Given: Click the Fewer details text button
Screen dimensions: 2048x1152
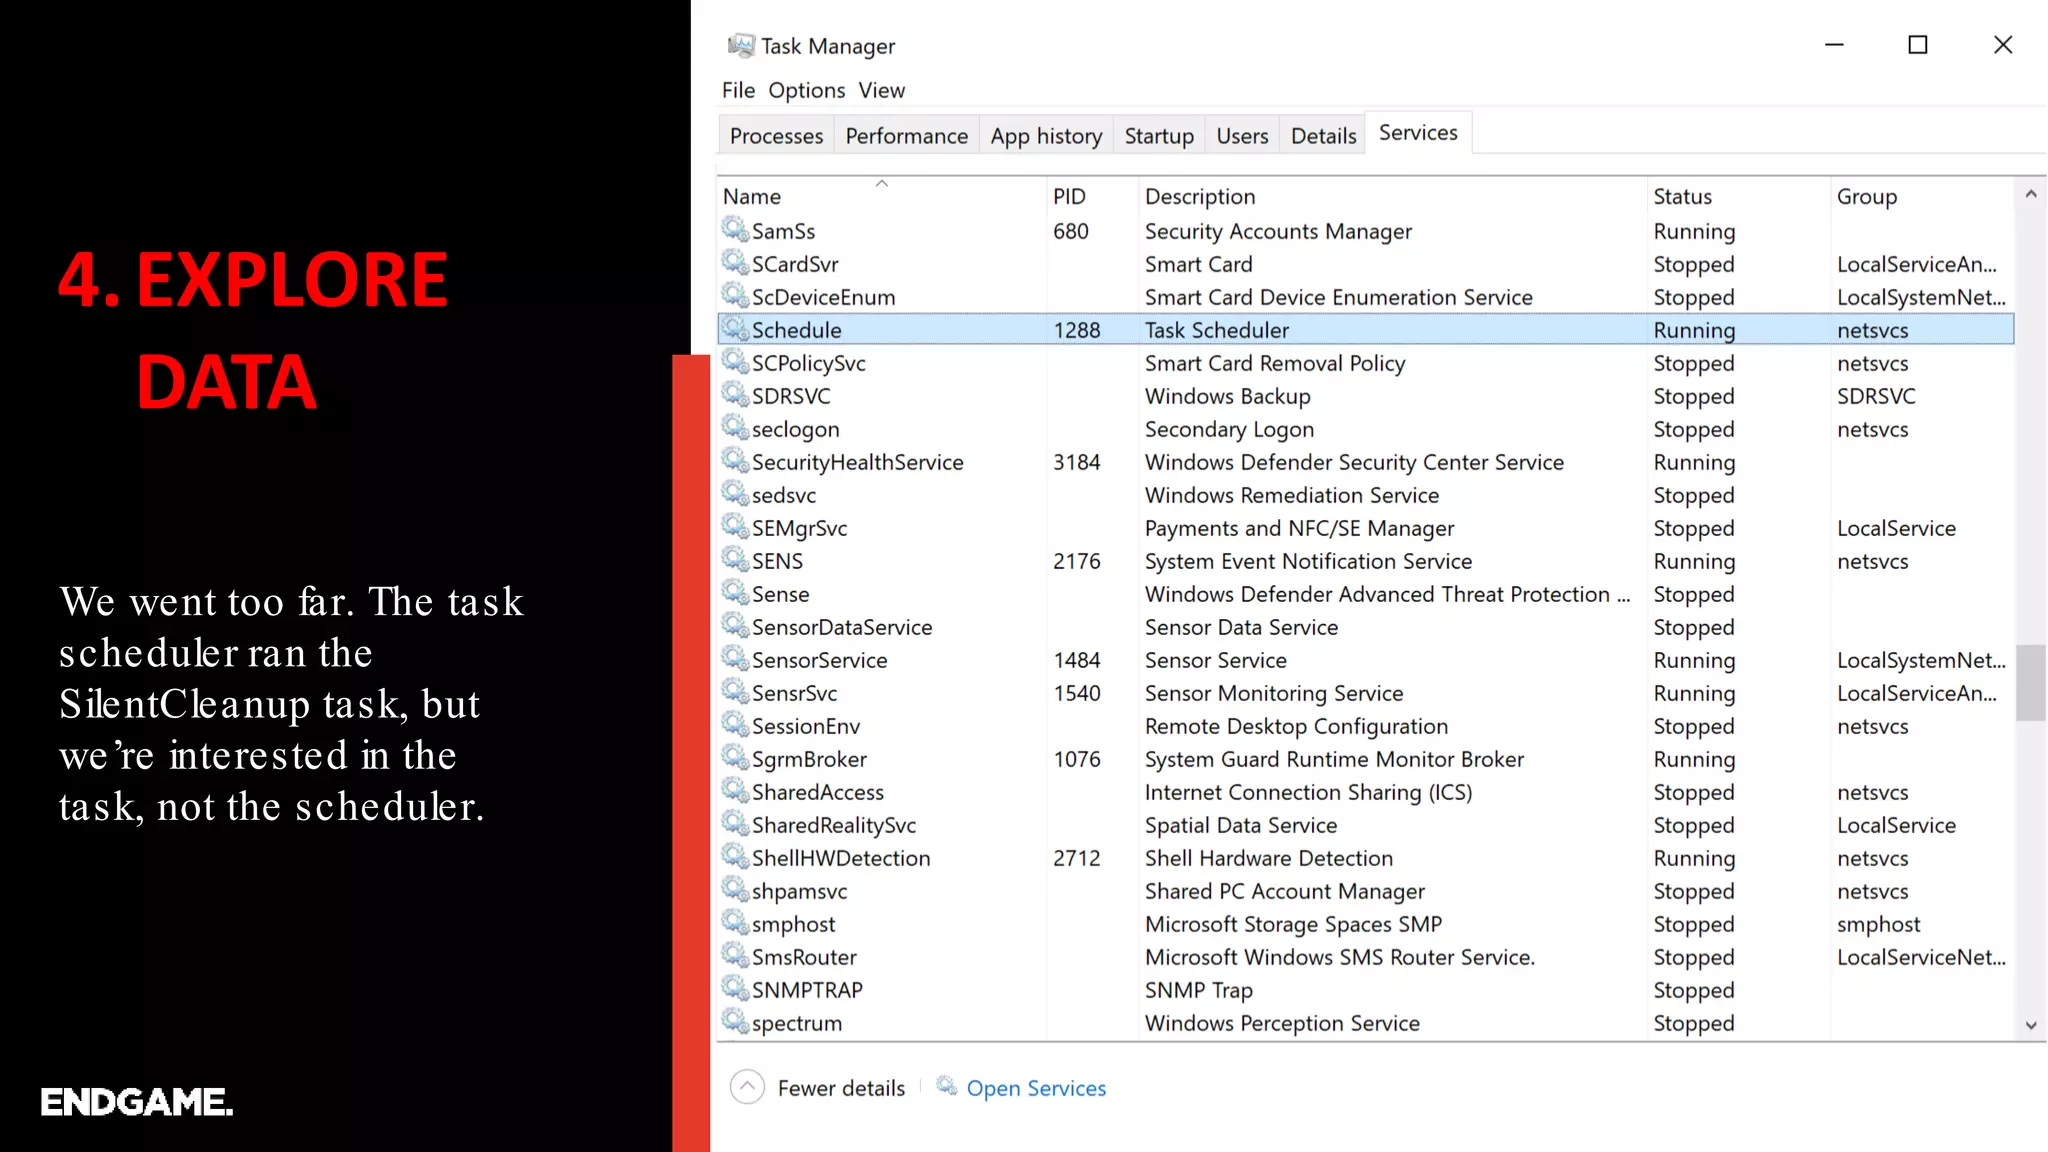Looking at the screenshot, I should point(841,1088).
